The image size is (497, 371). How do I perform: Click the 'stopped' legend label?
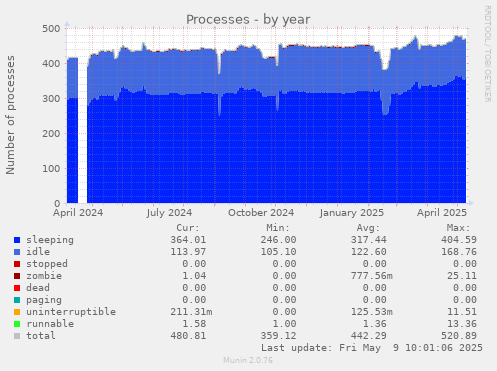click(47, 264)
